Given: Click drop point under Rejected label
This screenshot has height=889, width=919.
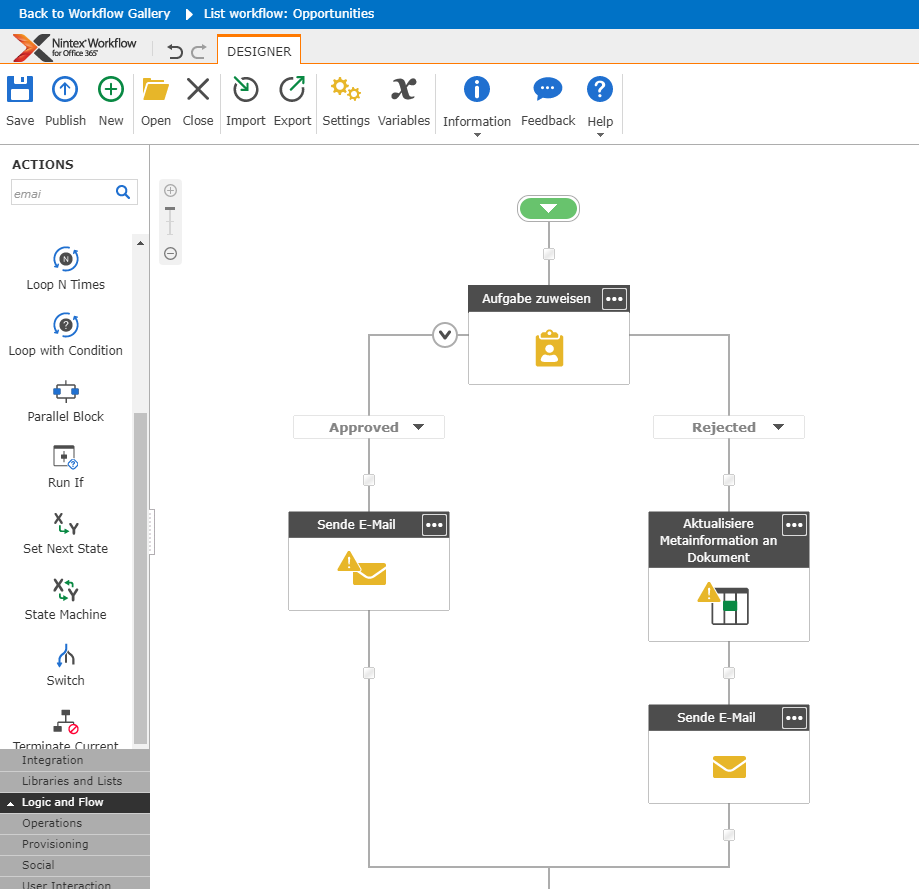Looking at the screenshot, I should (x=729, y=480).
